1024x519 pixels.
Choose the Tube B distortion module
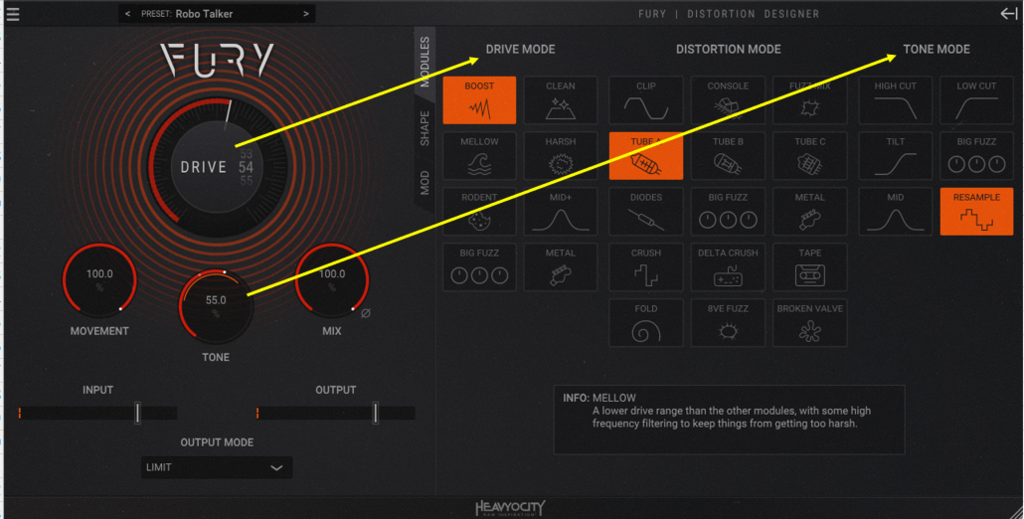click(728, 156)
